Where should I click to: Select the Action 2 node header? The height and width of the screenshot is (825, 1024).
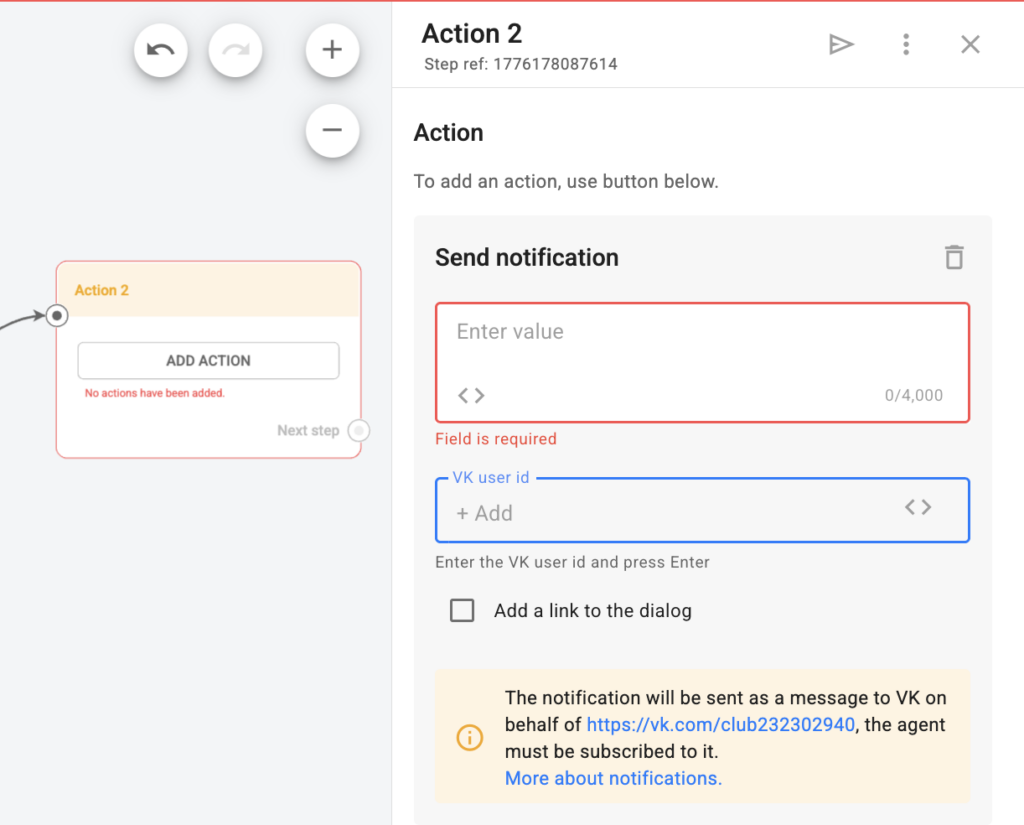(x=208, y=290)
